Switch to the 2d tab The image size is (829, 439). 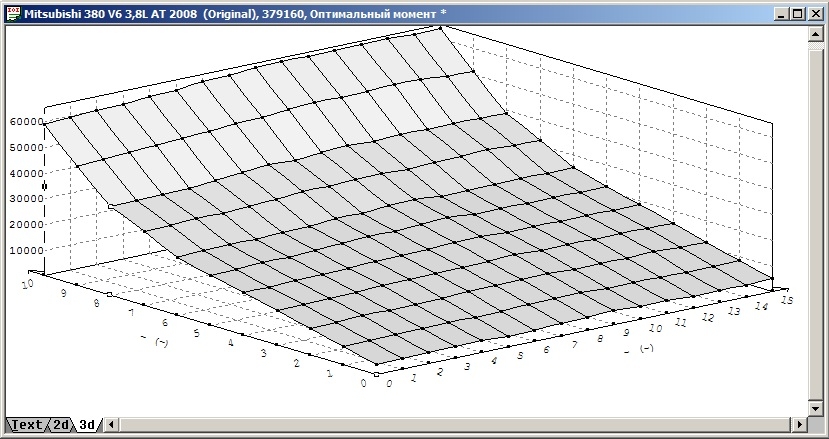pos(61,424)
